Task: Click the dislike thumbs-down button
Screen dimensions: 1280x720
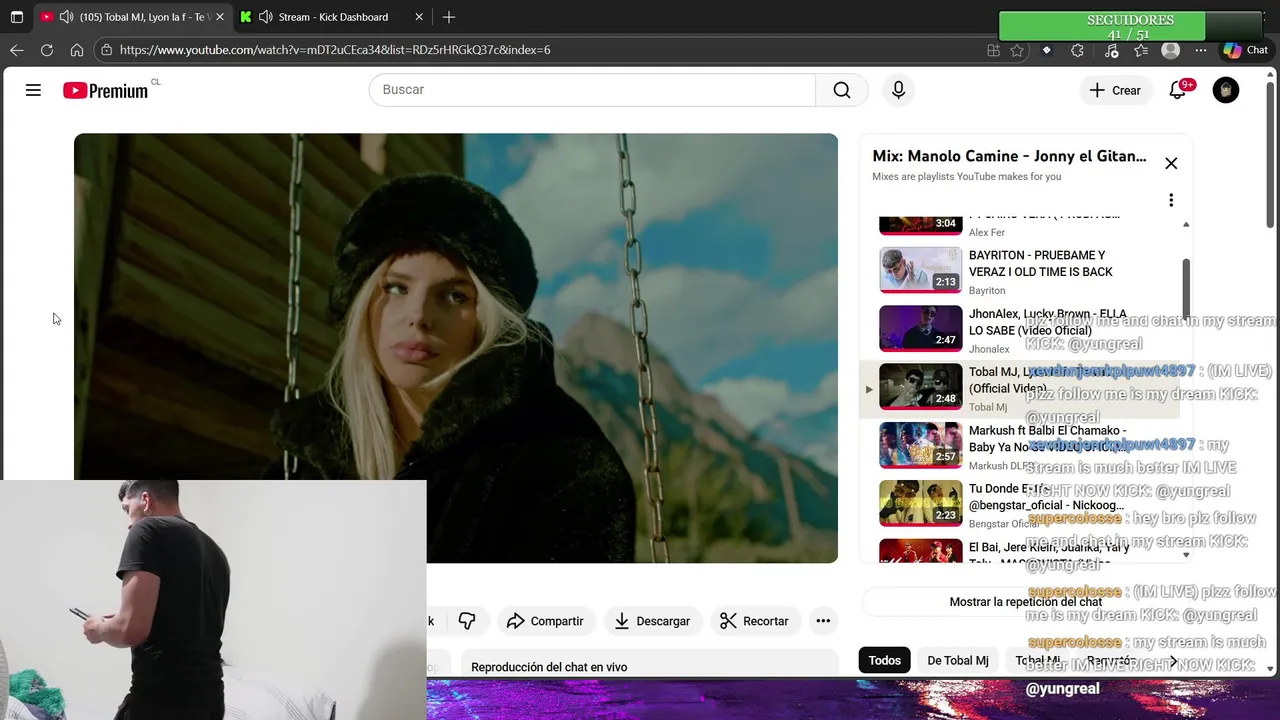Action: 466,621
